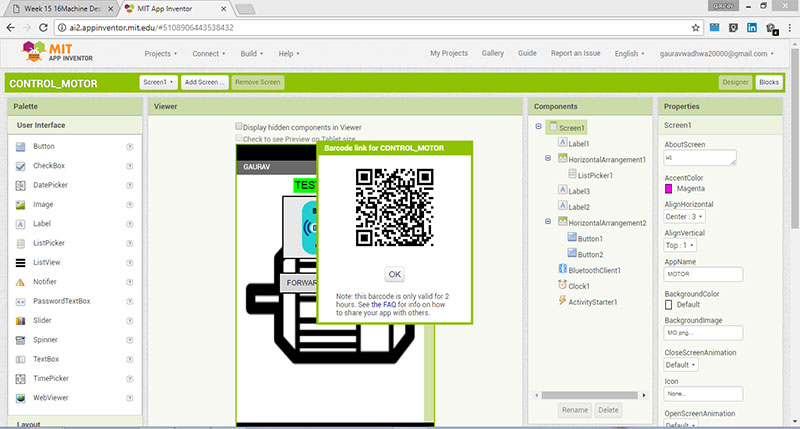Viewport: 800px width, 429px height.
Task: Click the Designer button
Action: (x=735, y=82)
